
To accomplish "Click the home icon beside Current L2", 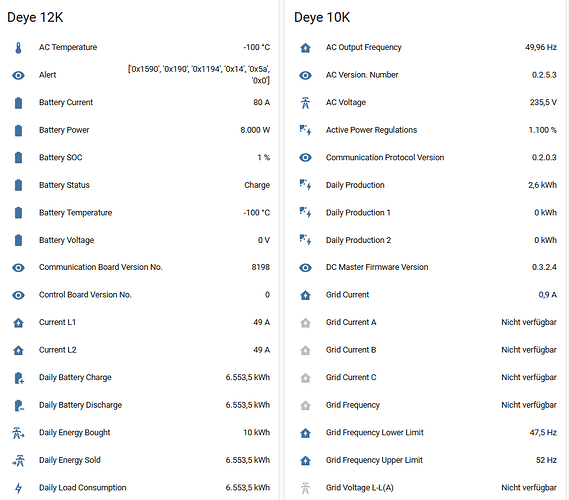I will [x=19, y=350].
